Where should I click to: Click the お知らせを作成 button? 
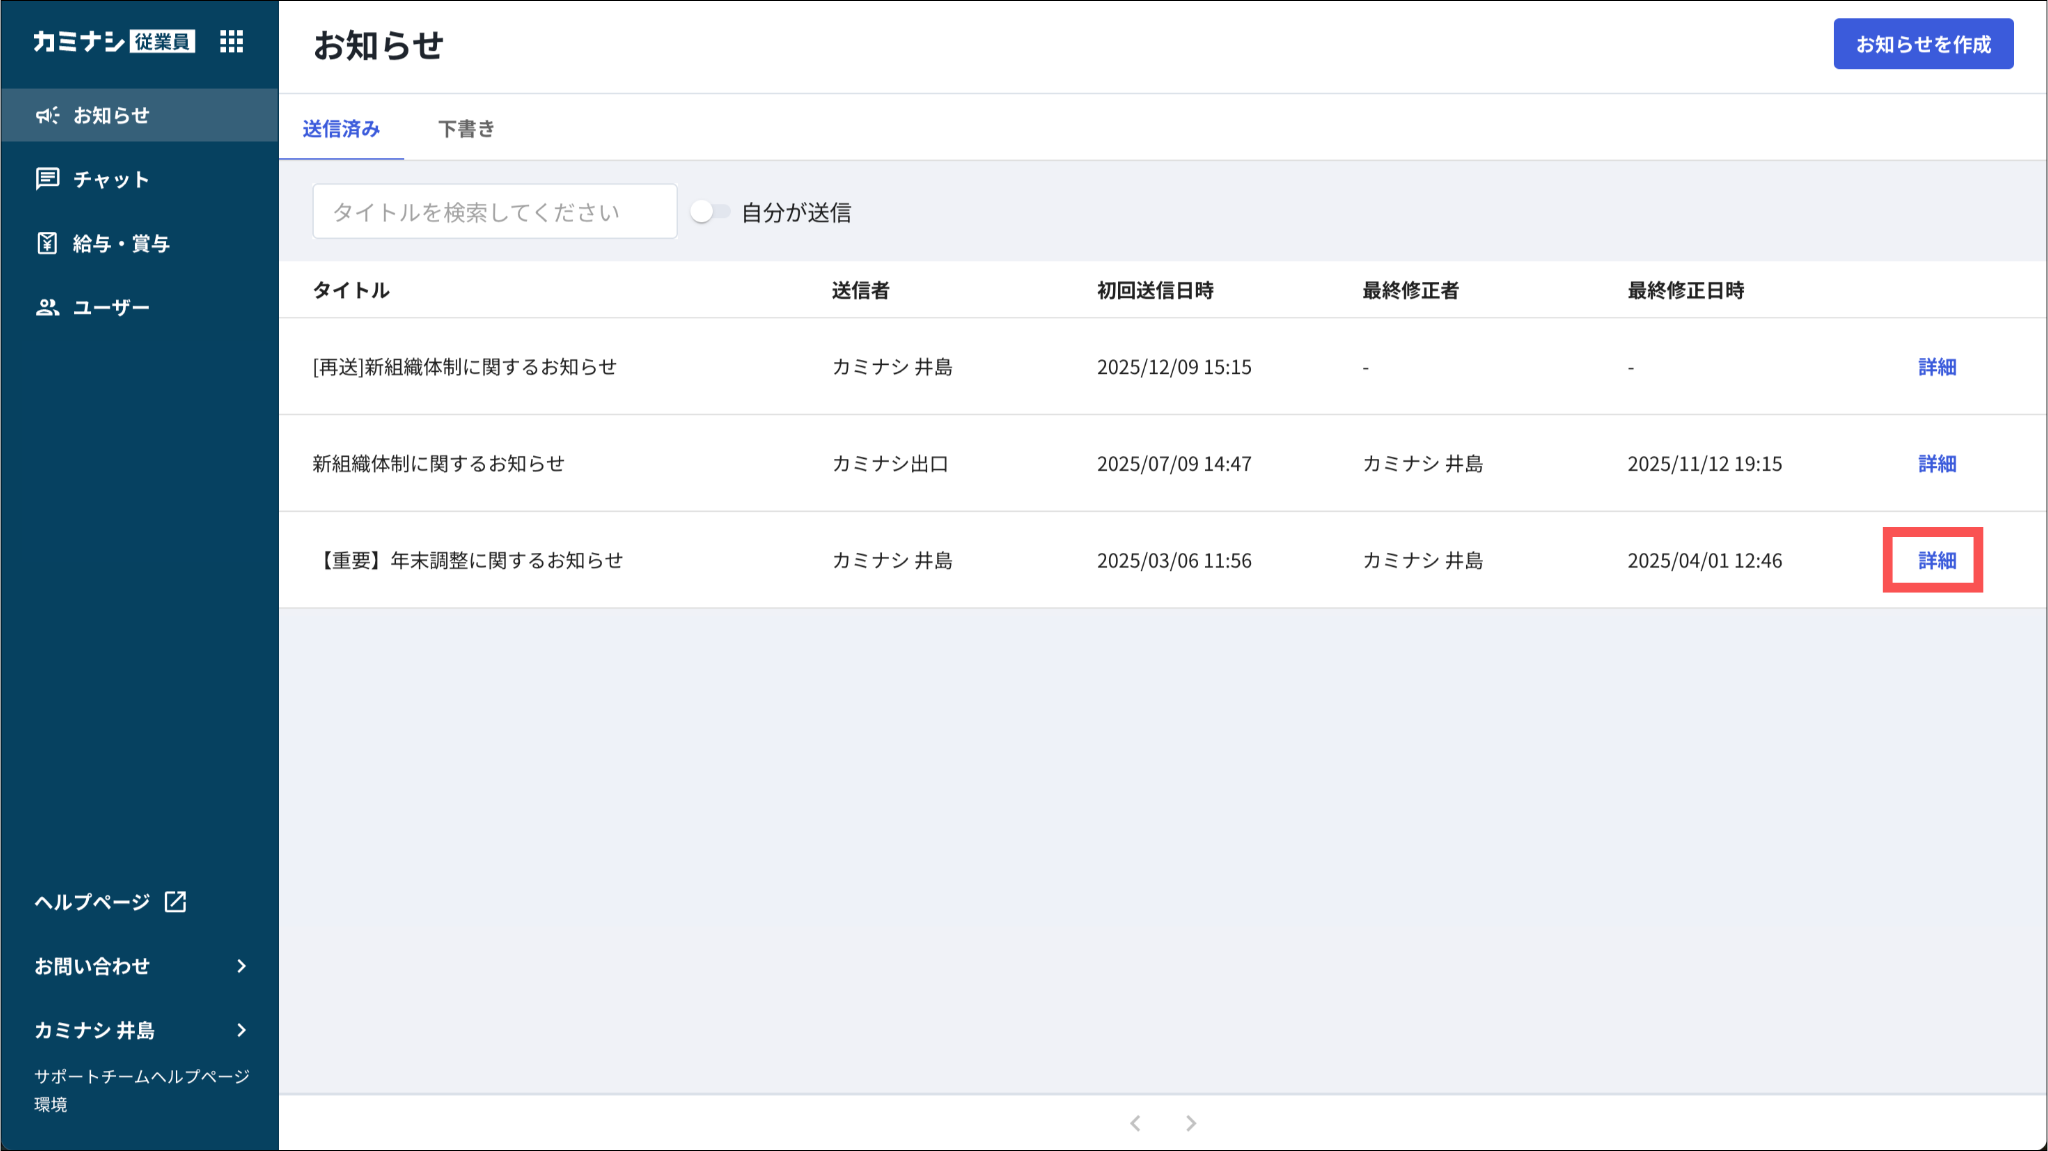click(1922, 44)
